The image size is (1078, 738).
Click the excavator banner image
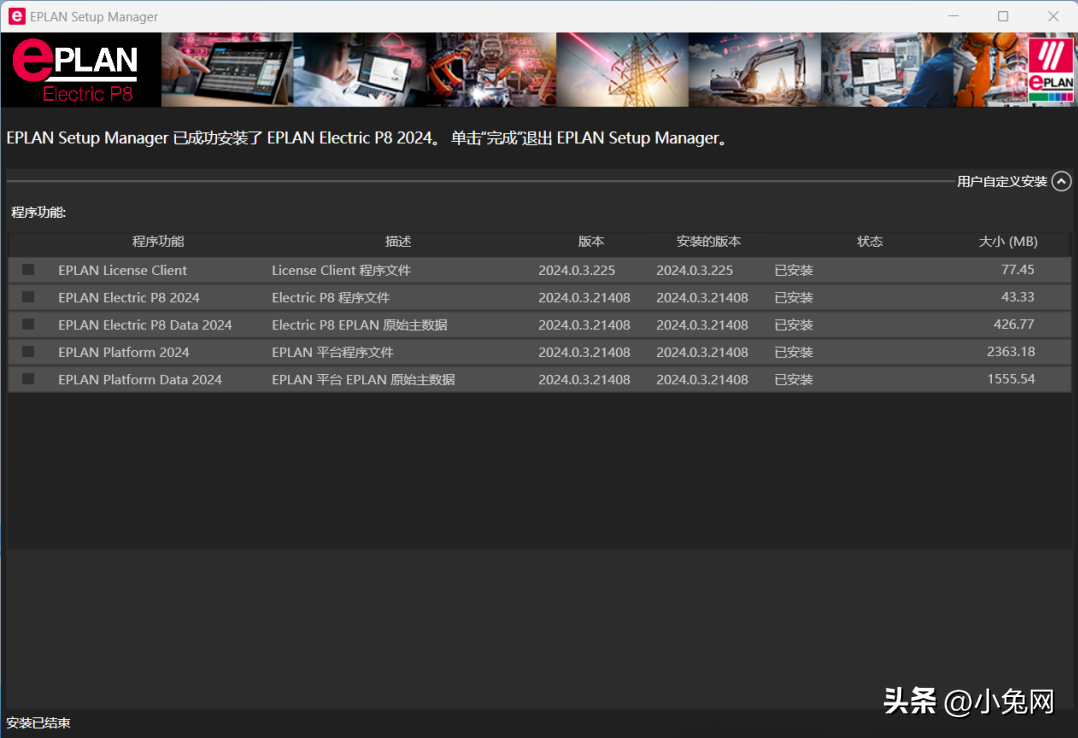[753, 70]
